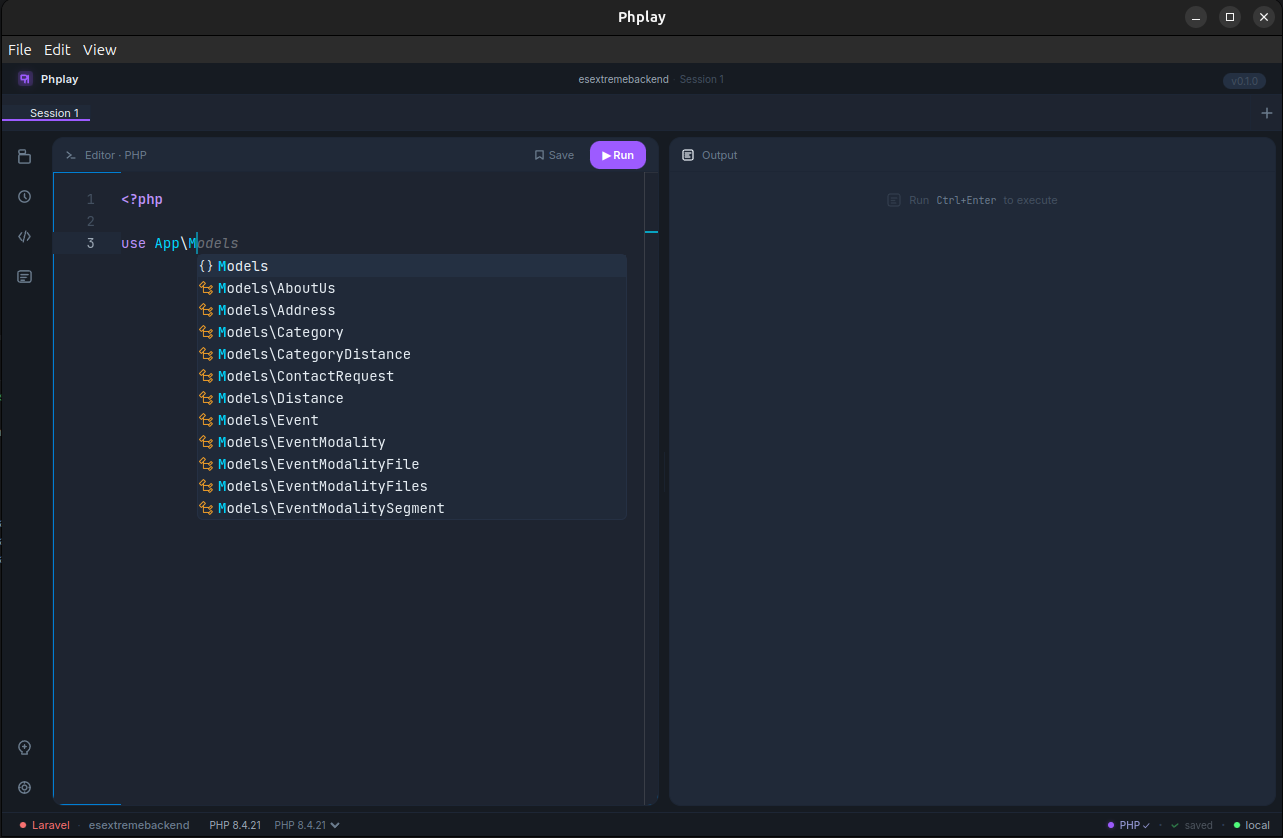
Task: Select Models\Category autocomplete suggestion
Action: click(x=412, y=332)
